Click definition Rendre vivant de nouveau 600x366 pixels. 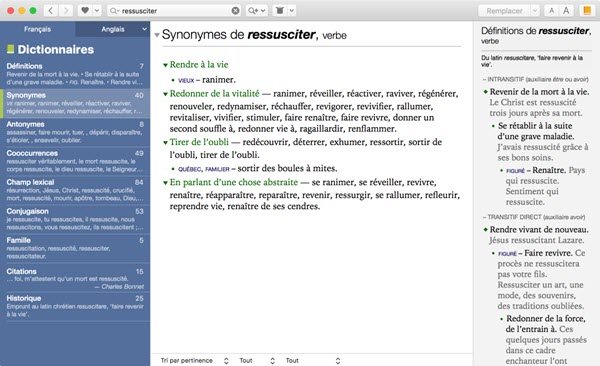(539, 230)
